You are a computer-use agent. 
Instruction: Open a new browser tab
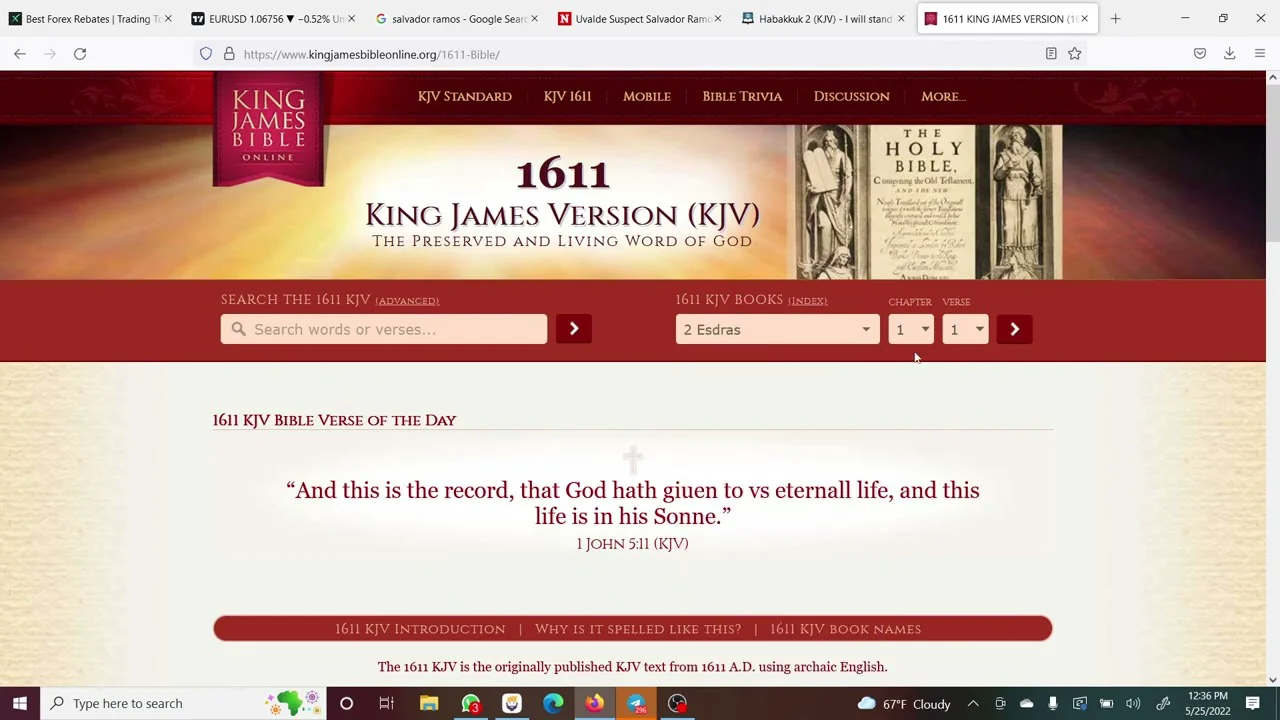tap(1115, 18)
